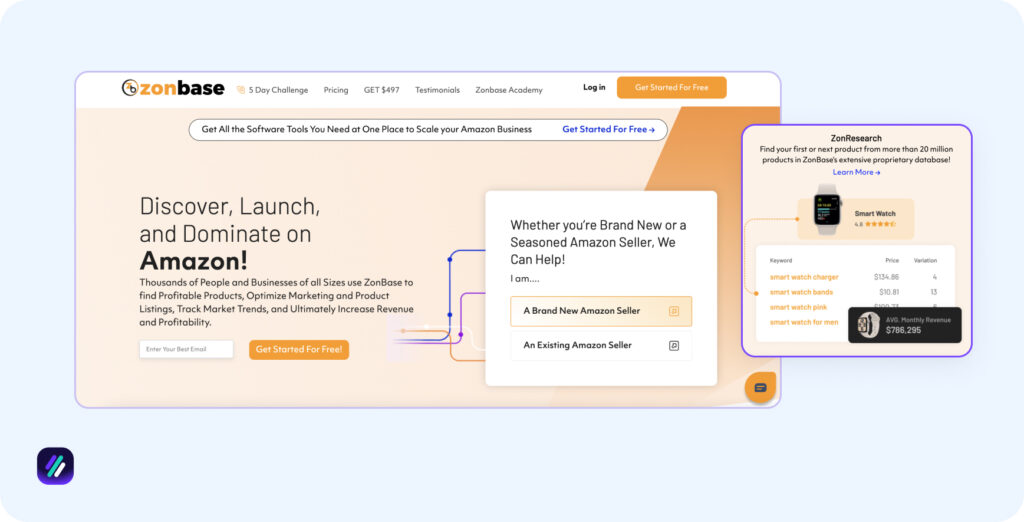Click the Smart Watch product image

(x=827, y=209)
